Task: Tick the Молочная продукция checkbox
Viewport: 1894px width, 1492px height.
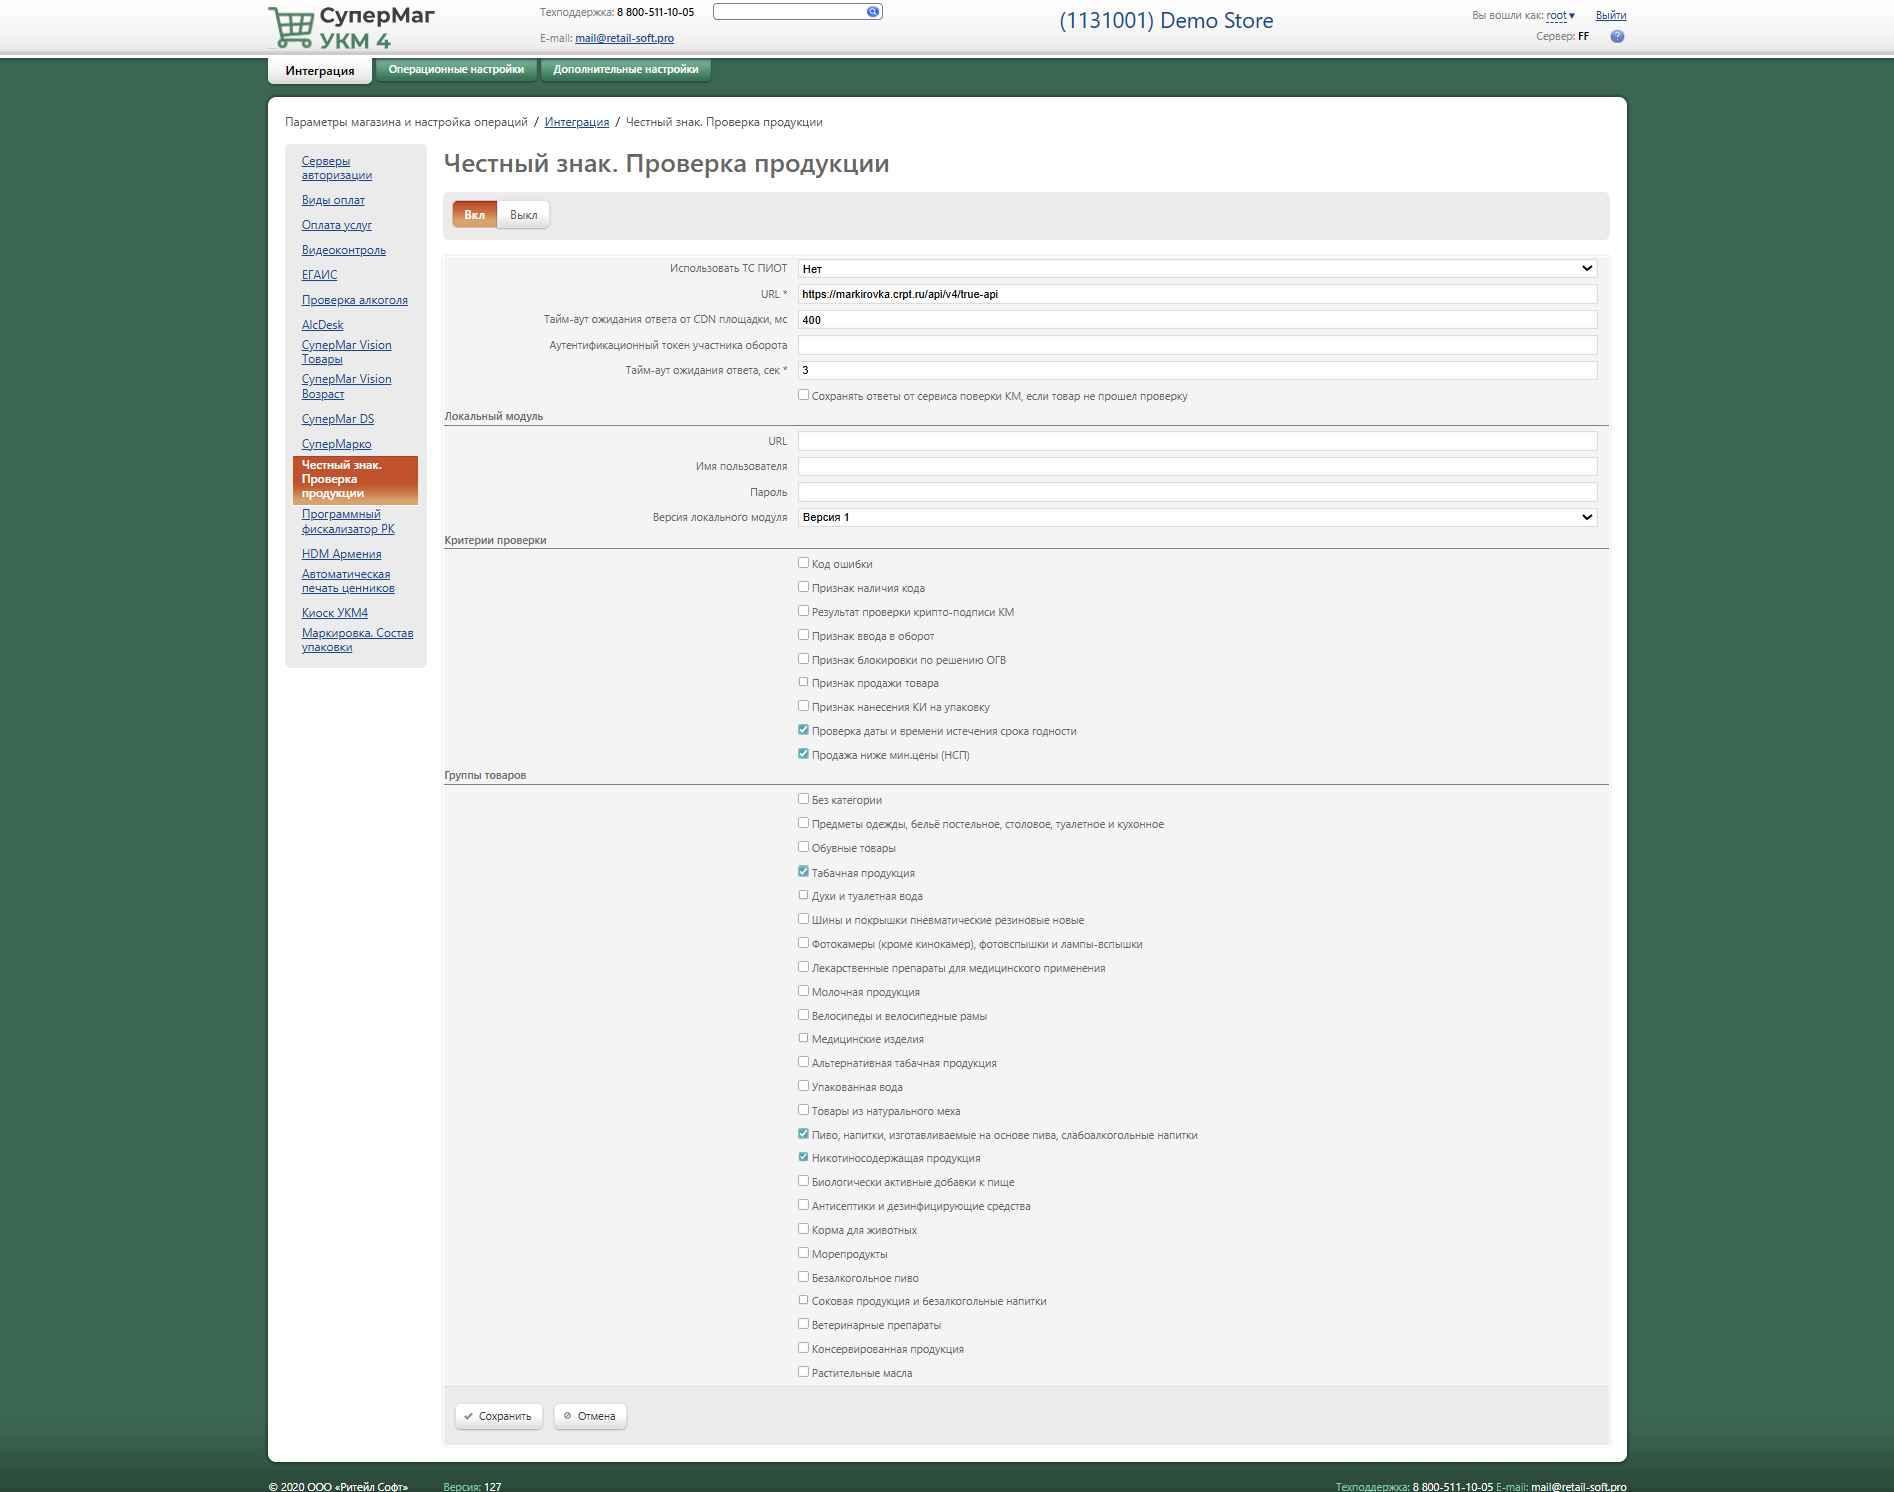Action: pyautogui.click(x=803, y=991)
